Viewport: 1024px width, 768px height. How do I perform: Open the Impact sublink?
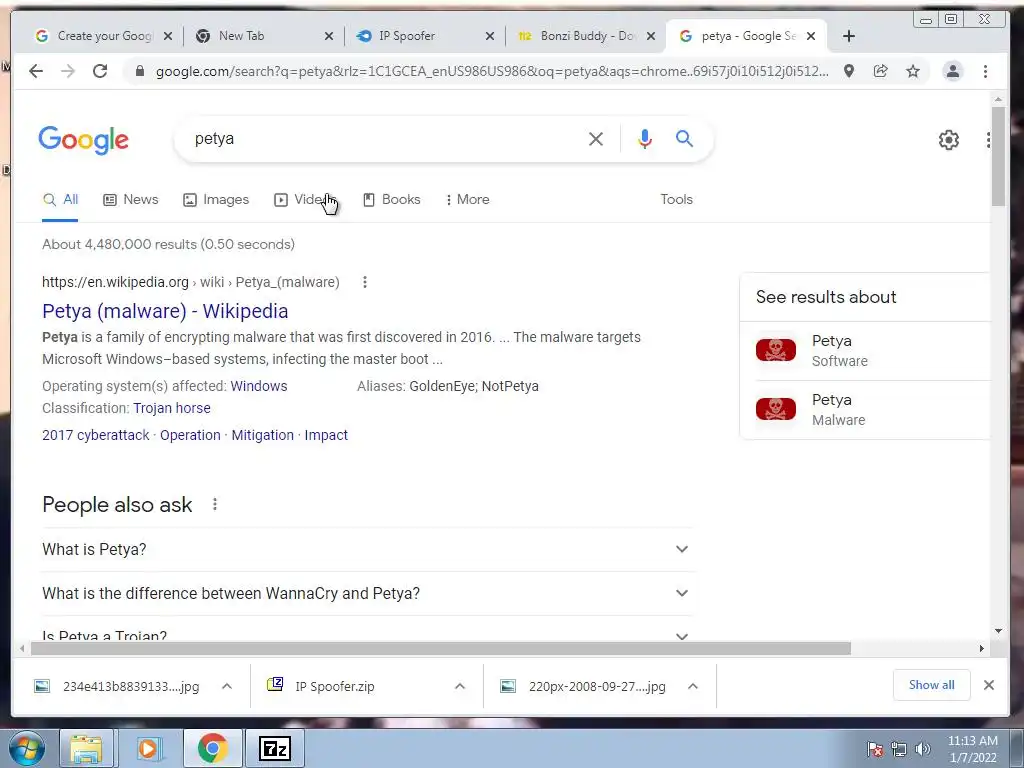click(x=326, y=435)
